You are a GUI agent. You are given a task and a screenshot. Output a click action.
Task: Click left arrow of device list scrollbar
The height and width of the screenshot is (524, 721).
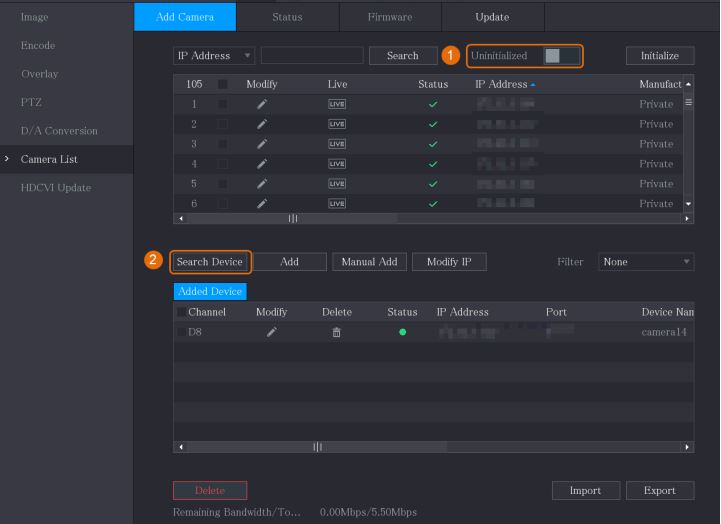coord(181,218)
